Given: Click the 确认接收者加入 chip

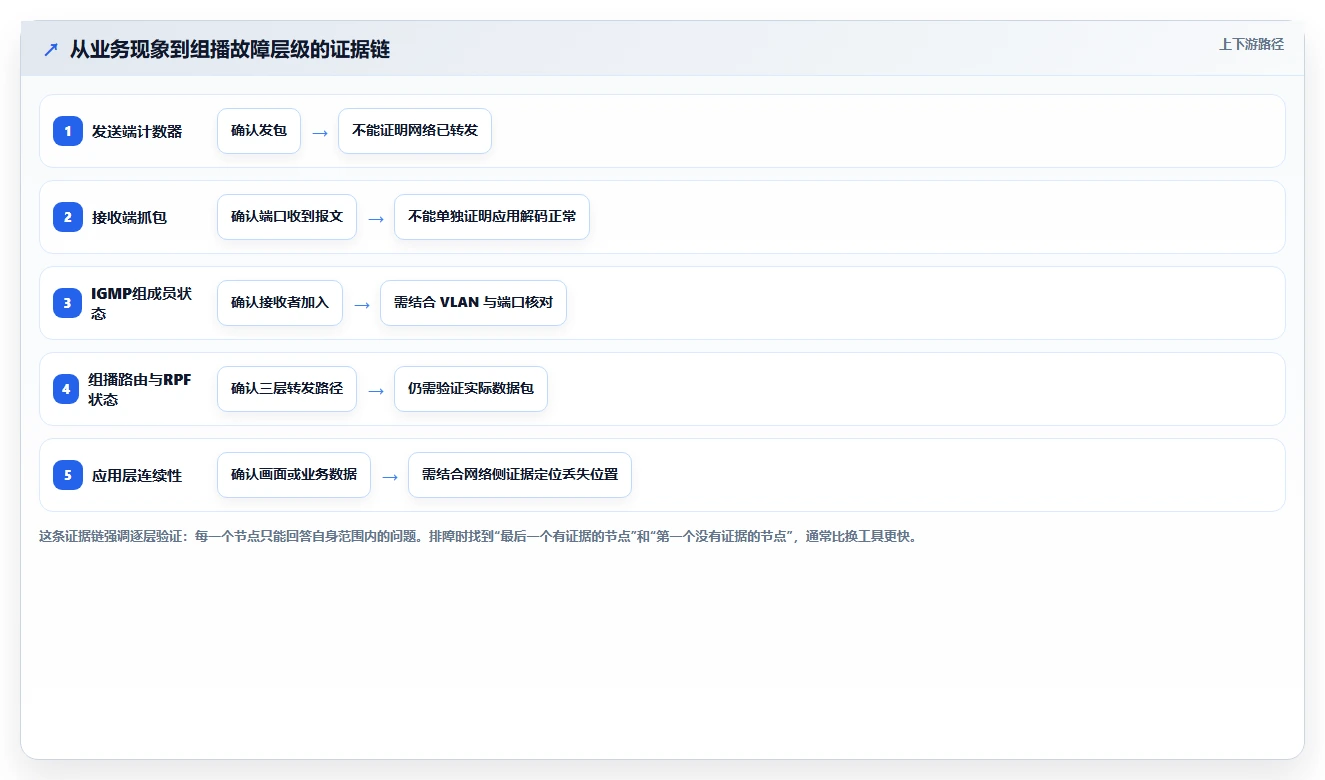Looking at the screenshot, I should click(280, 303).
